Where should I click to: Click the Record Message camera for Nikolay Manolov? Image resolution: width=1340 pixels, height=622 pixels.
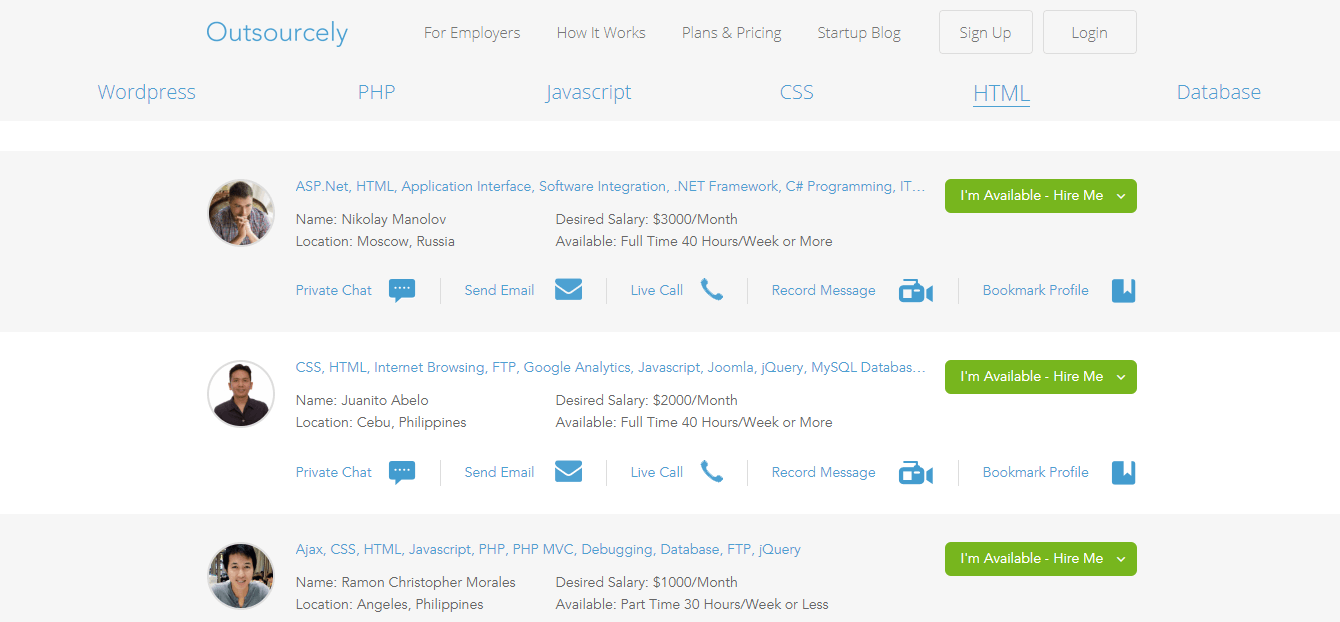[x=915, y=289]
